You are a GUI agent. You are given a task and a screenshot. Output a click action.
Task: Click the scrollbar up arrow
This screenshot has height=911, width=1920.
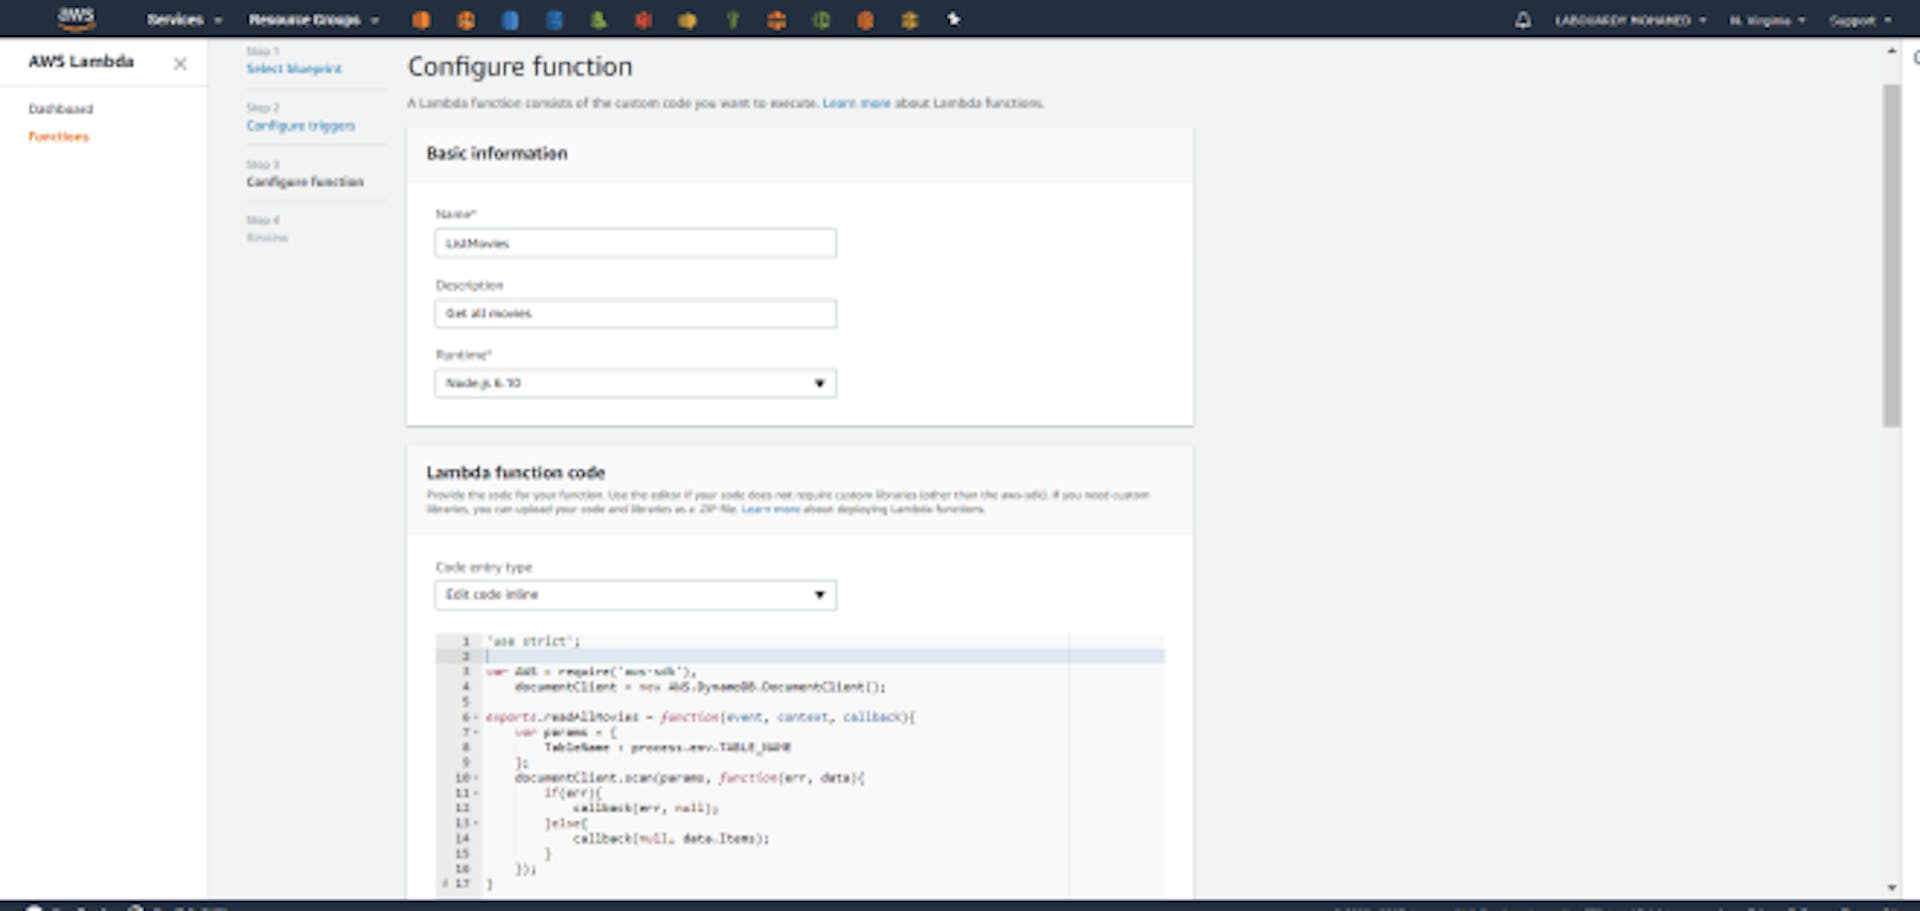(1891, 50)
